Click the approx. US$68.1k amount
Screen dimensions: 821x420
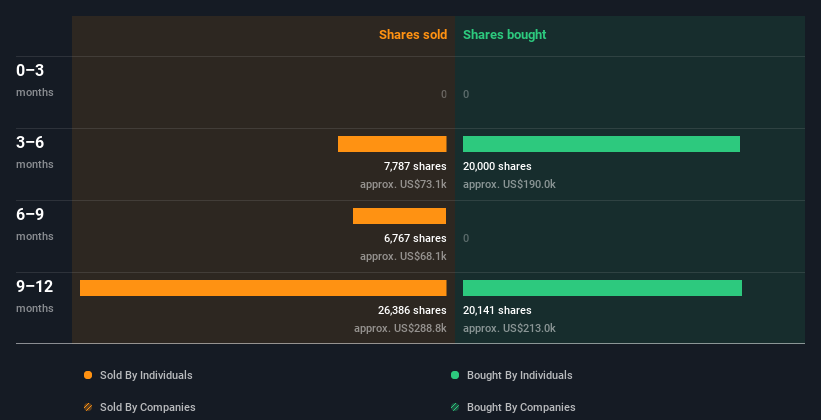pos(403,257)
